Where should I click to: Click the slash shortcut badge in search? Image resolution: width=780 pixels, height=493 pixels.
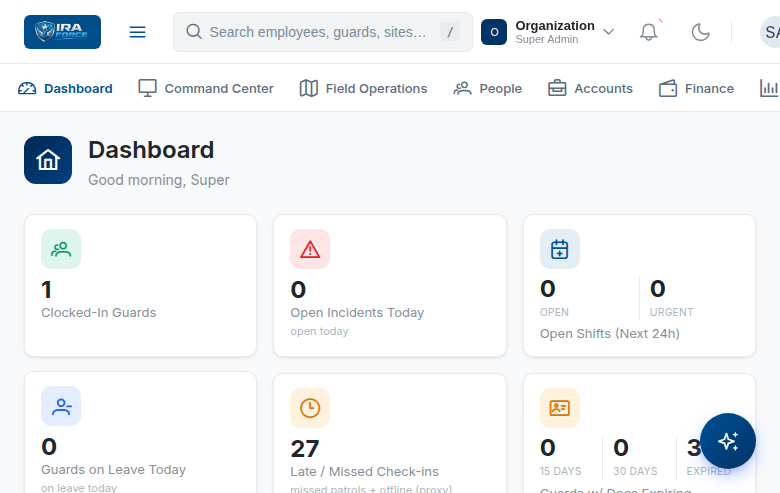[450, 32]
